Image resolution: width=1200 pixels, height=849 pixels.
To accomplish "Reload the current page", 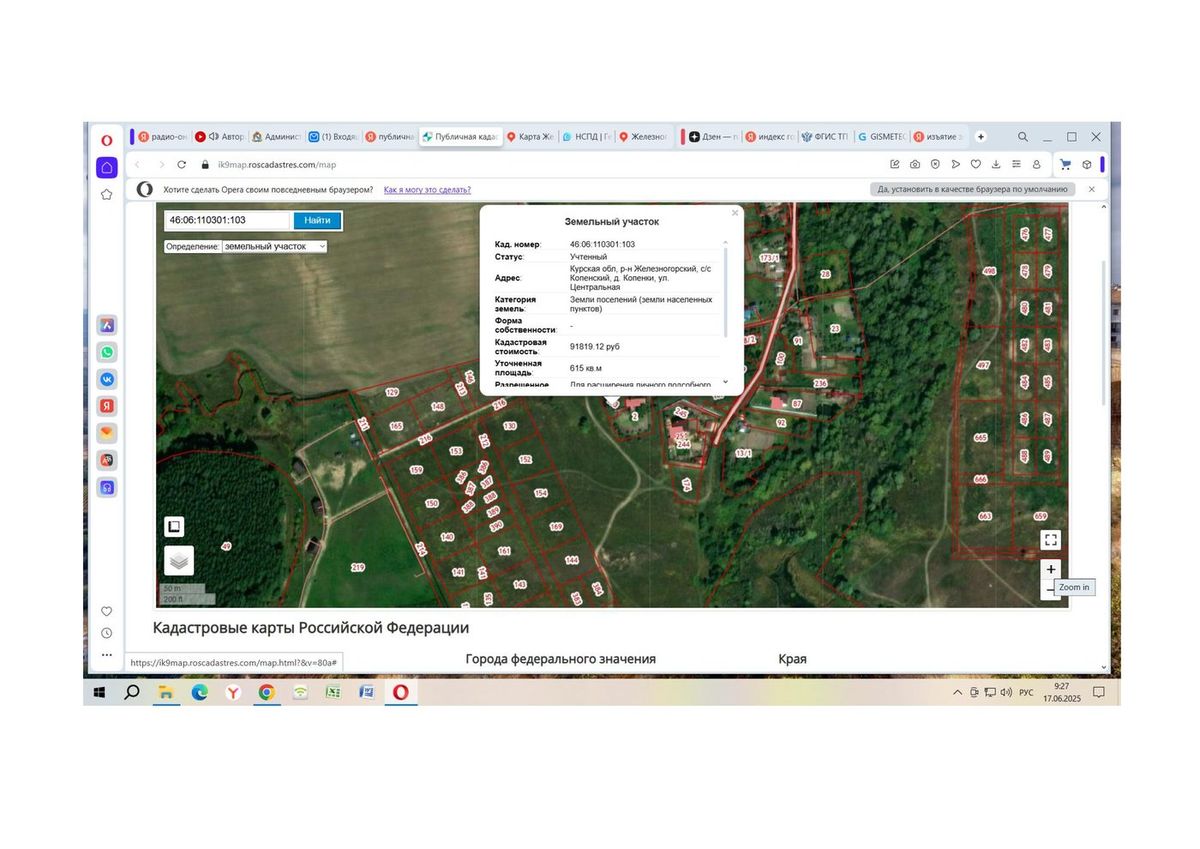I will point(181,164).
